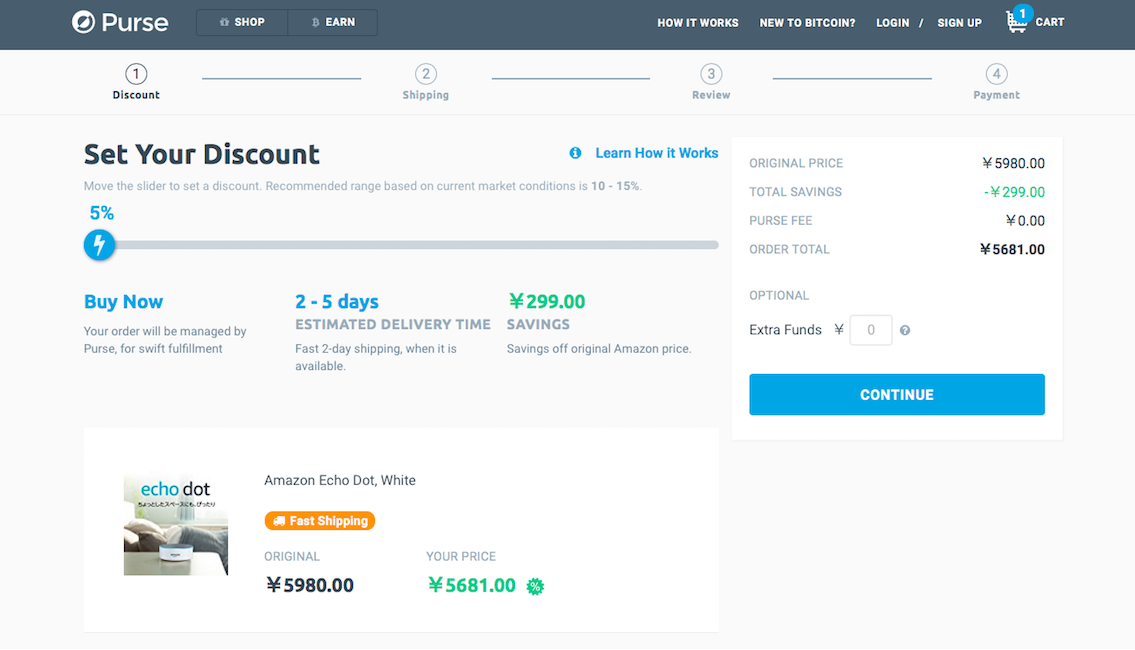Click the Echo Dot product thumbnail
This screenshot has height=650, width=1135.
(176, 525)
